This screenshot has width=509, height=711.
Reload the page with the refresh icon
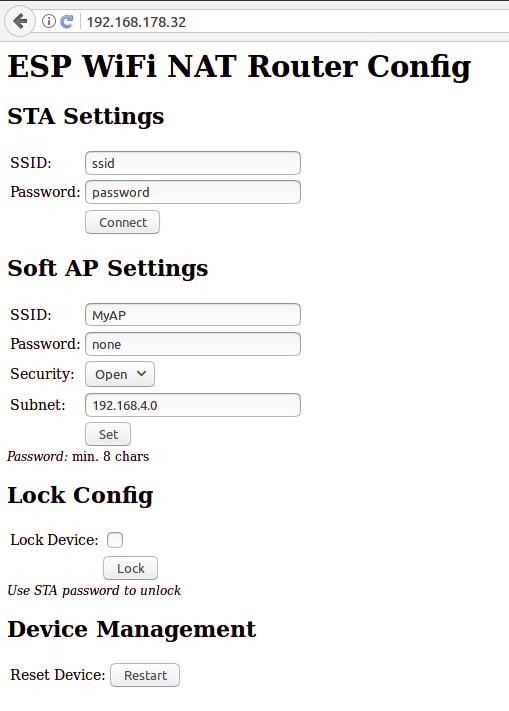point(67,21)
